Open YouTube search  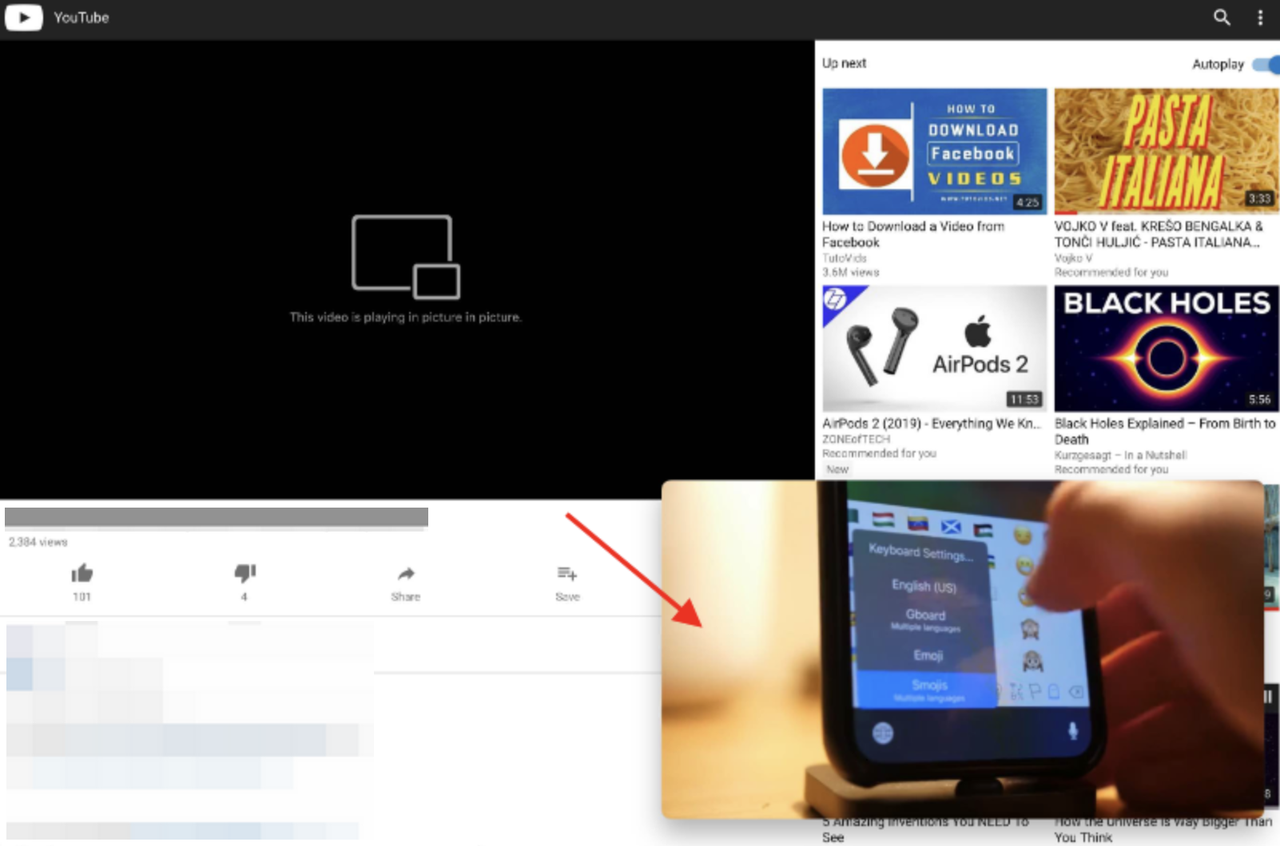[x=1221, y=17]
